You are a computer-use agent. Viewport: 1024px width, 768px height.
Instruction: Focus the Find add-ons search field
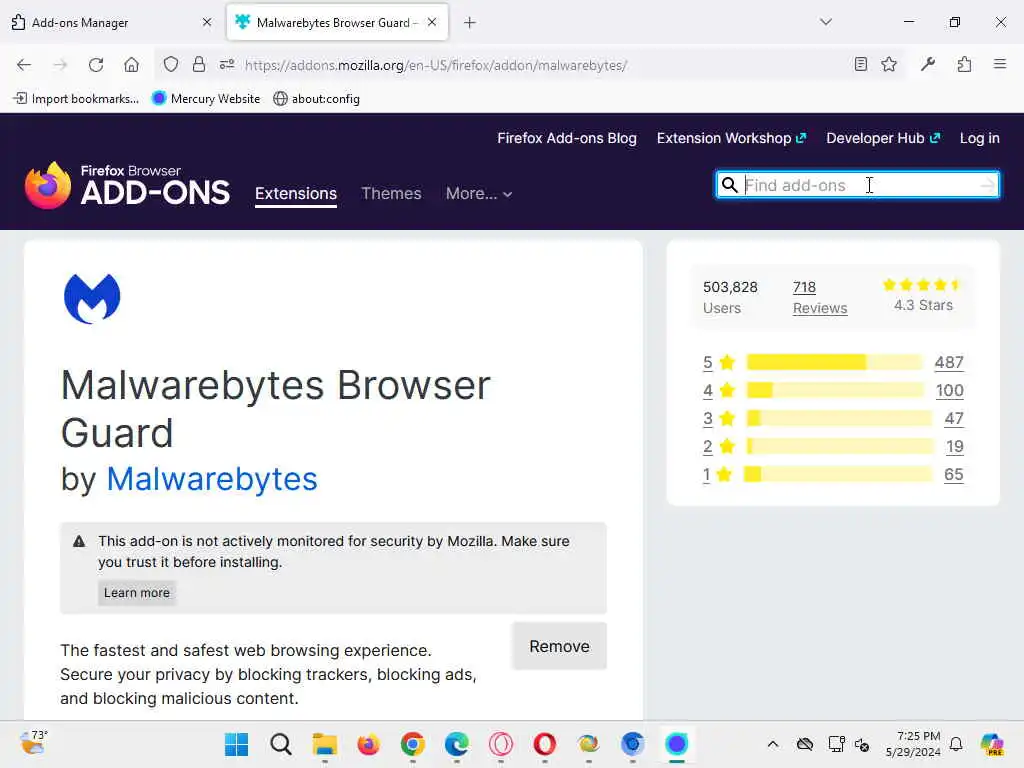857,185
